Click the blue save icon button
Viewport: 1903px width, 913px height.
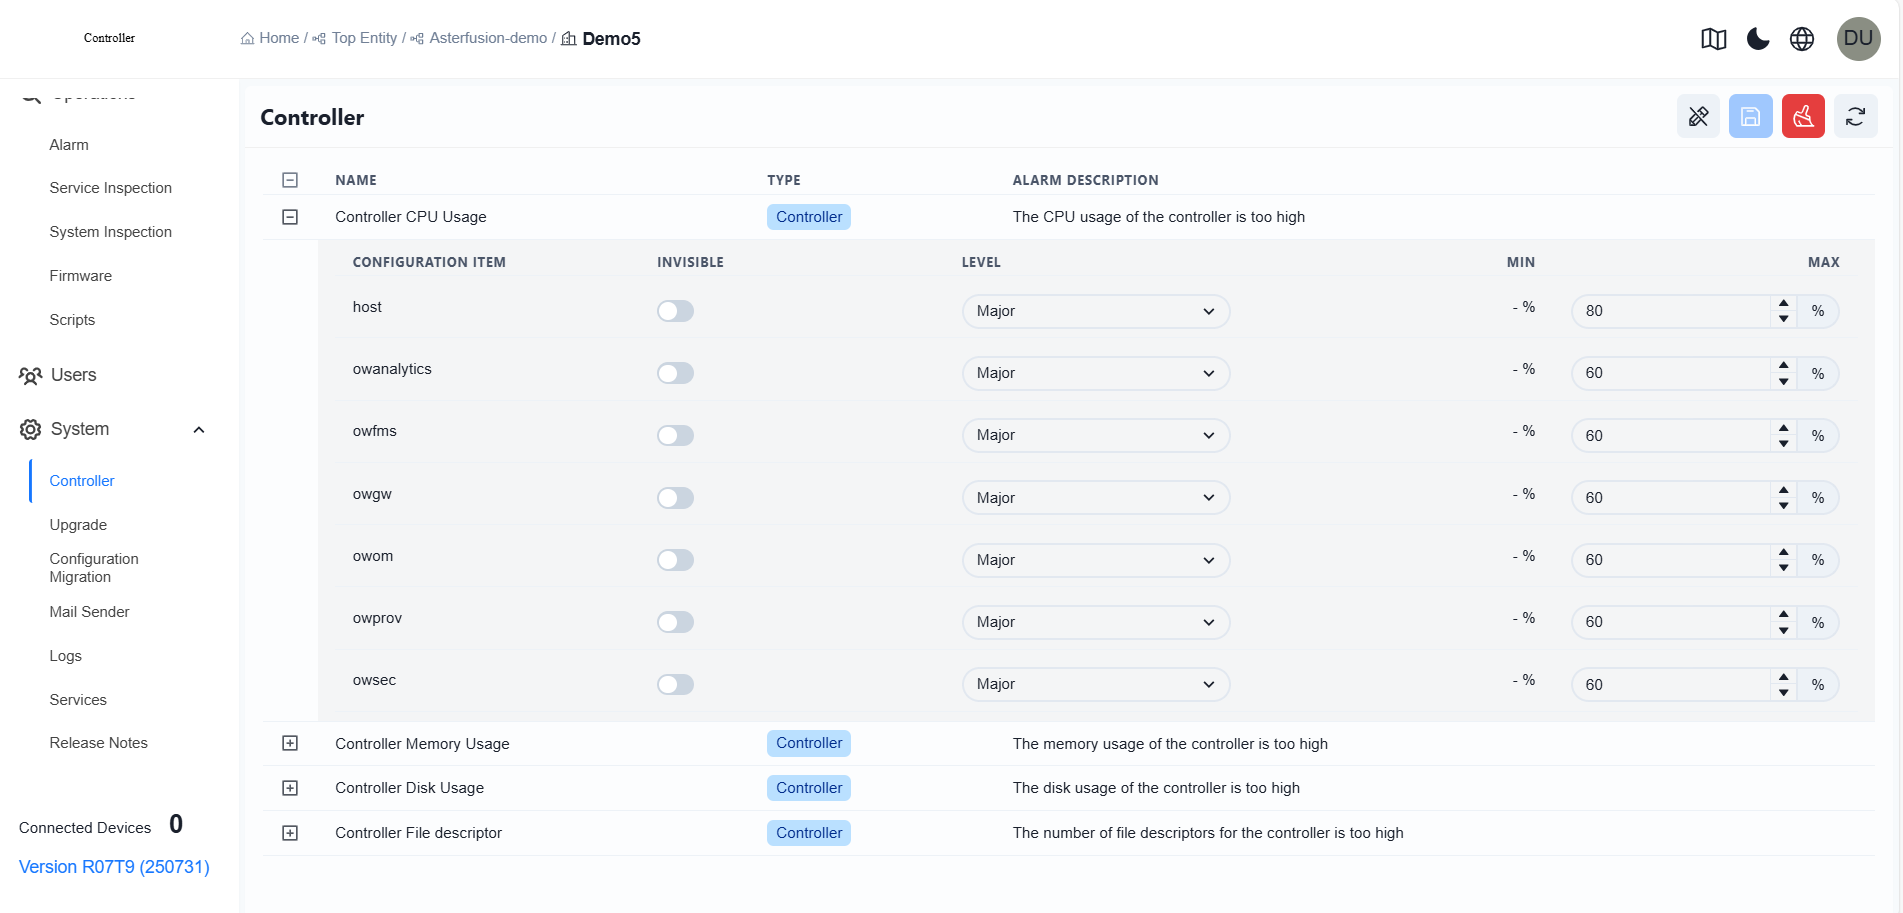point(1751,117)
